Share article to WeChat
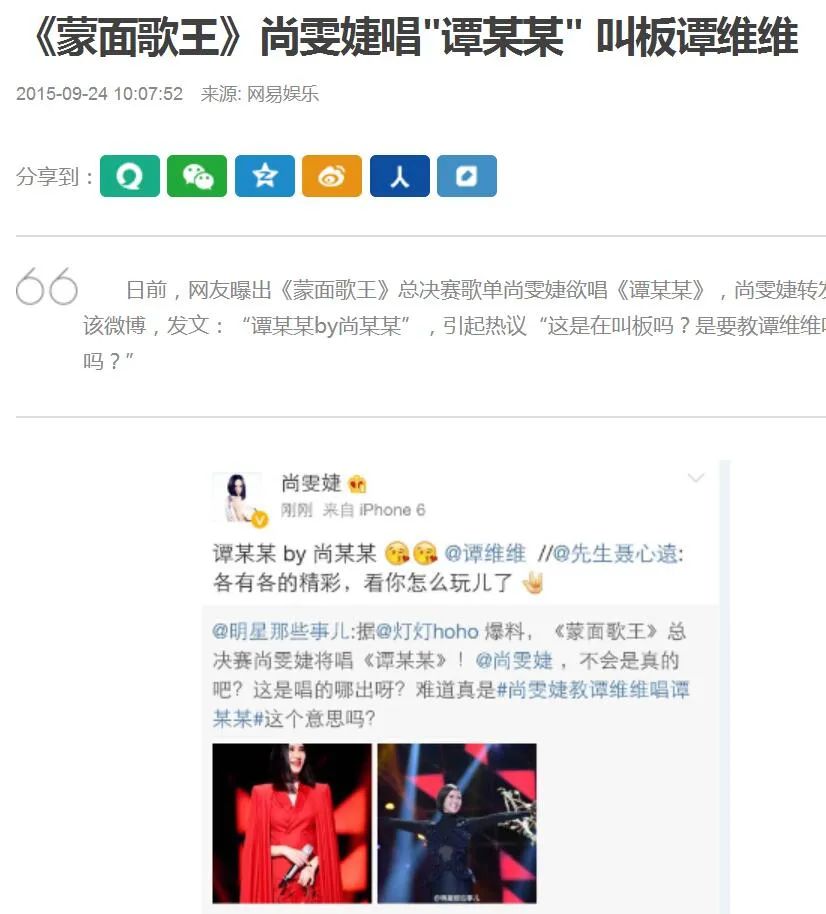Viewport: 826px width, 914px height. [x=197, y=176]
